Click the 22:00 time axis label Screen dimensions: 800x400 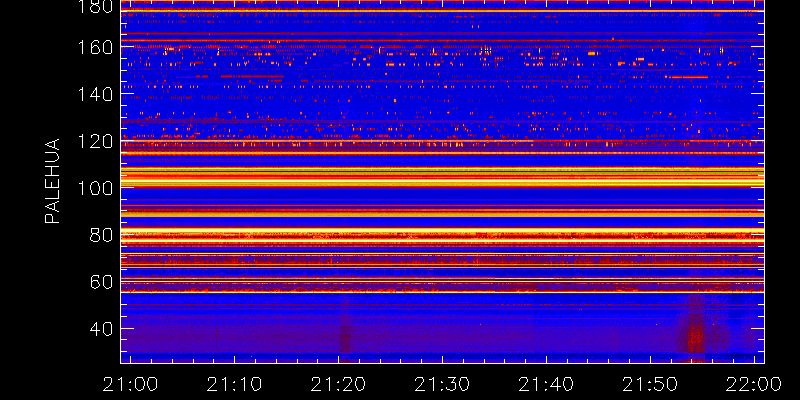tap(754, 384)
